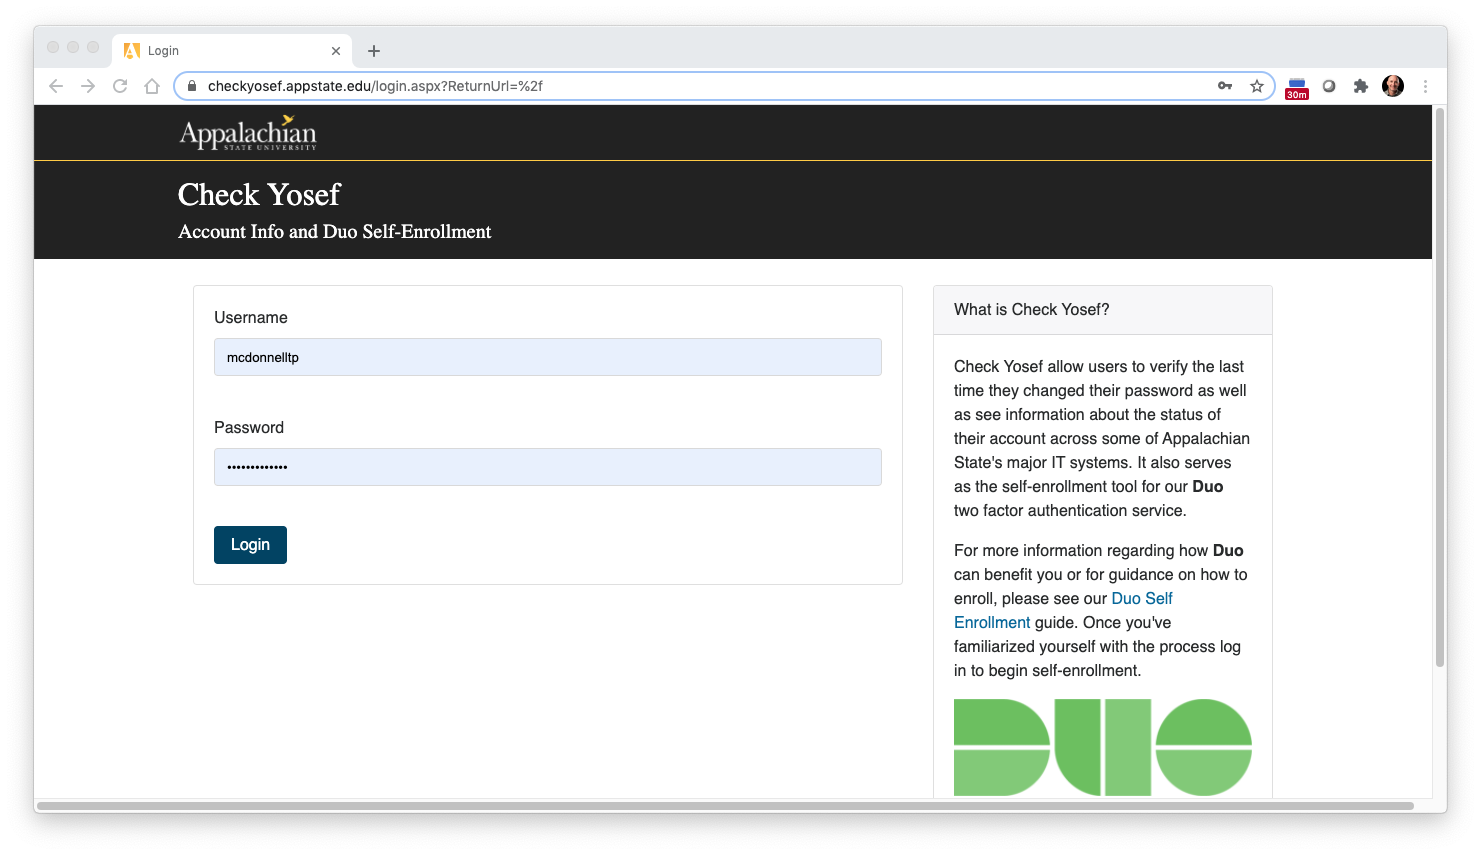Bookmark this page with the star icon
This screenshot has height=855, width=1481.
pyautogui.click(x=1257, y=86)
